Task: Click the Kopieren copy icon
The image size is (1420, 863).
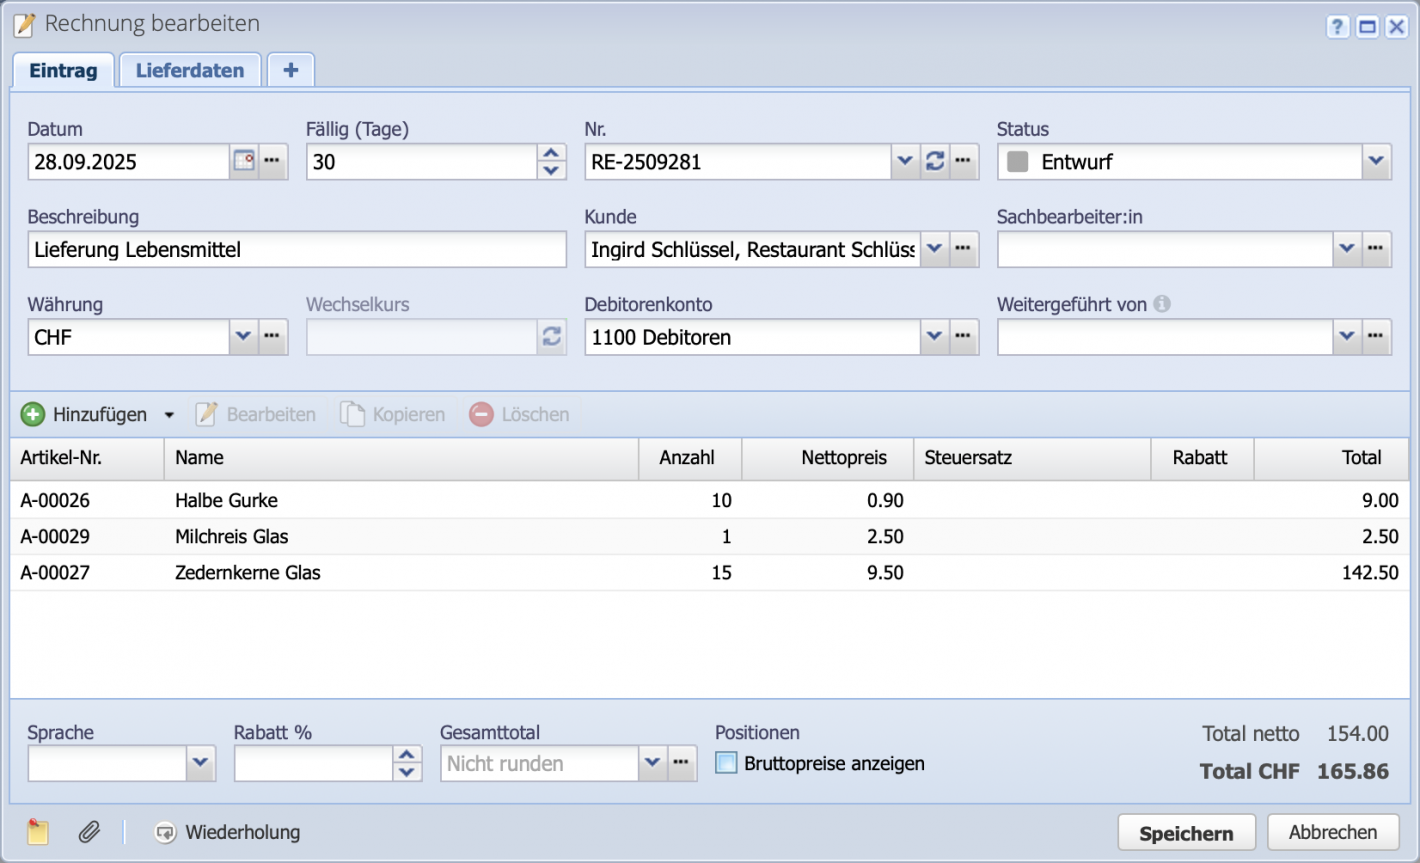Action: tap(351, 414)
